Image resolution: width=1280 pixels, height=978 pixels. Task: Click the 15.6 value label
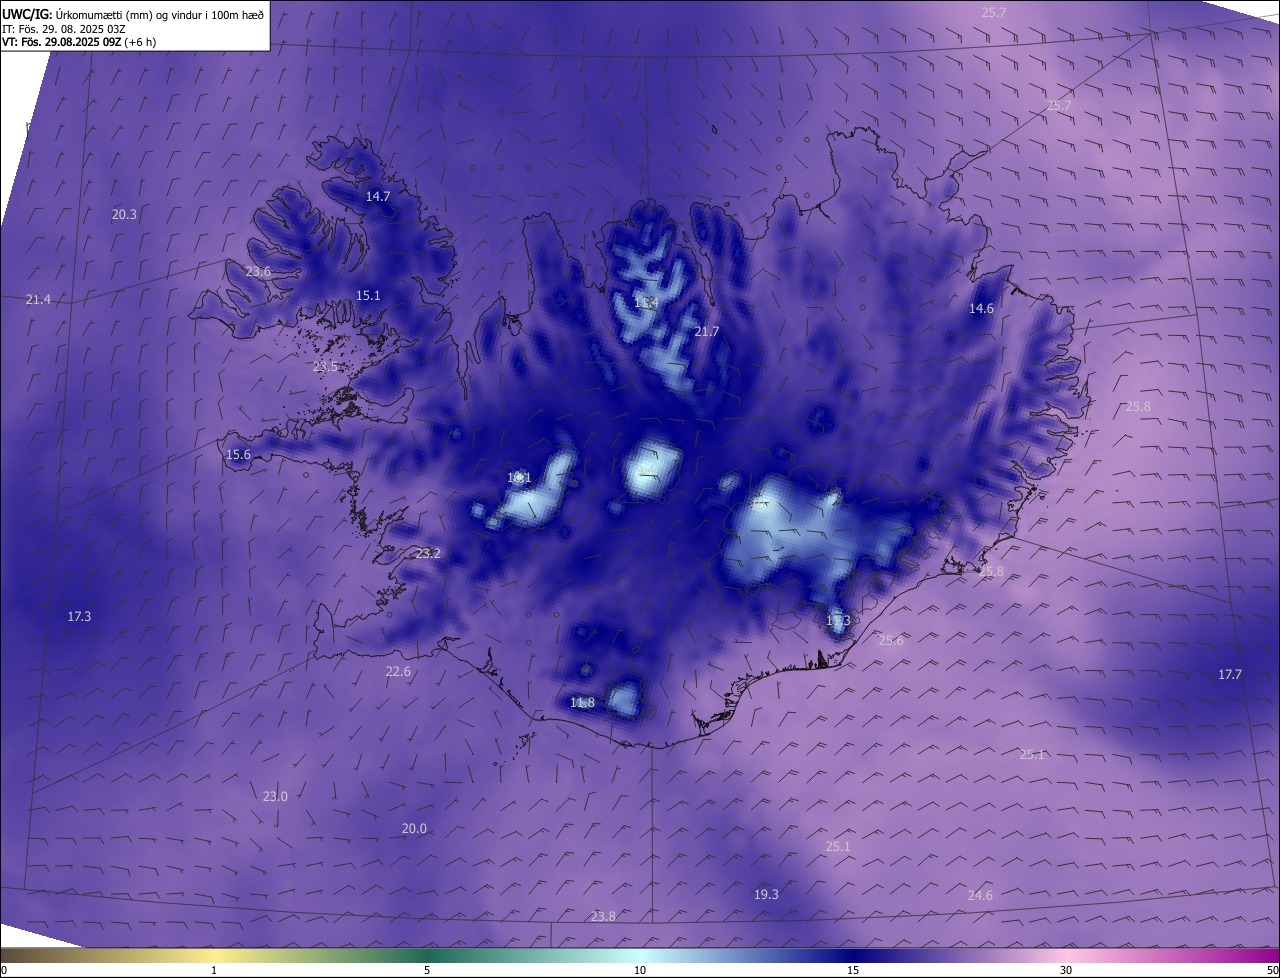(x=238, y=454)
